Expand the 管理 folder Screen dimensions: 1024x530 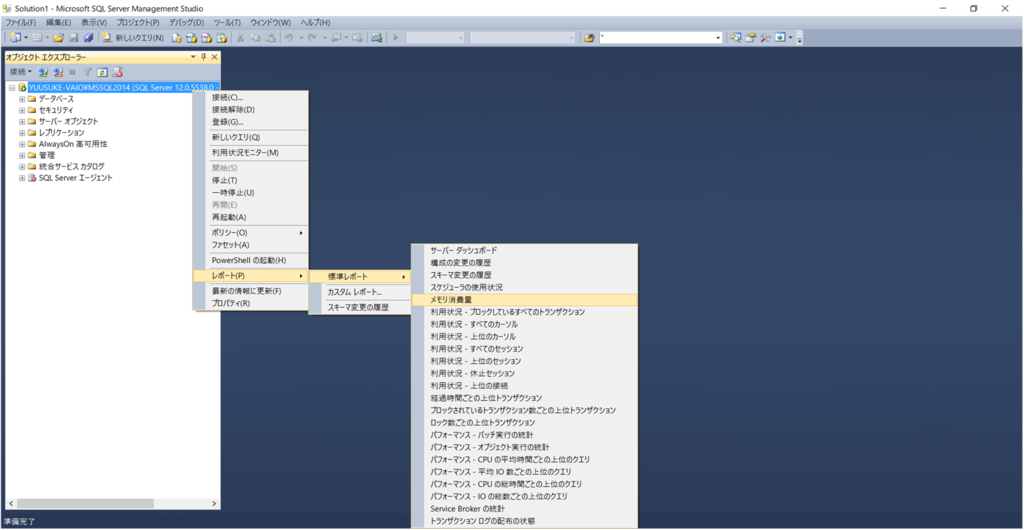(x=22, y=155)
